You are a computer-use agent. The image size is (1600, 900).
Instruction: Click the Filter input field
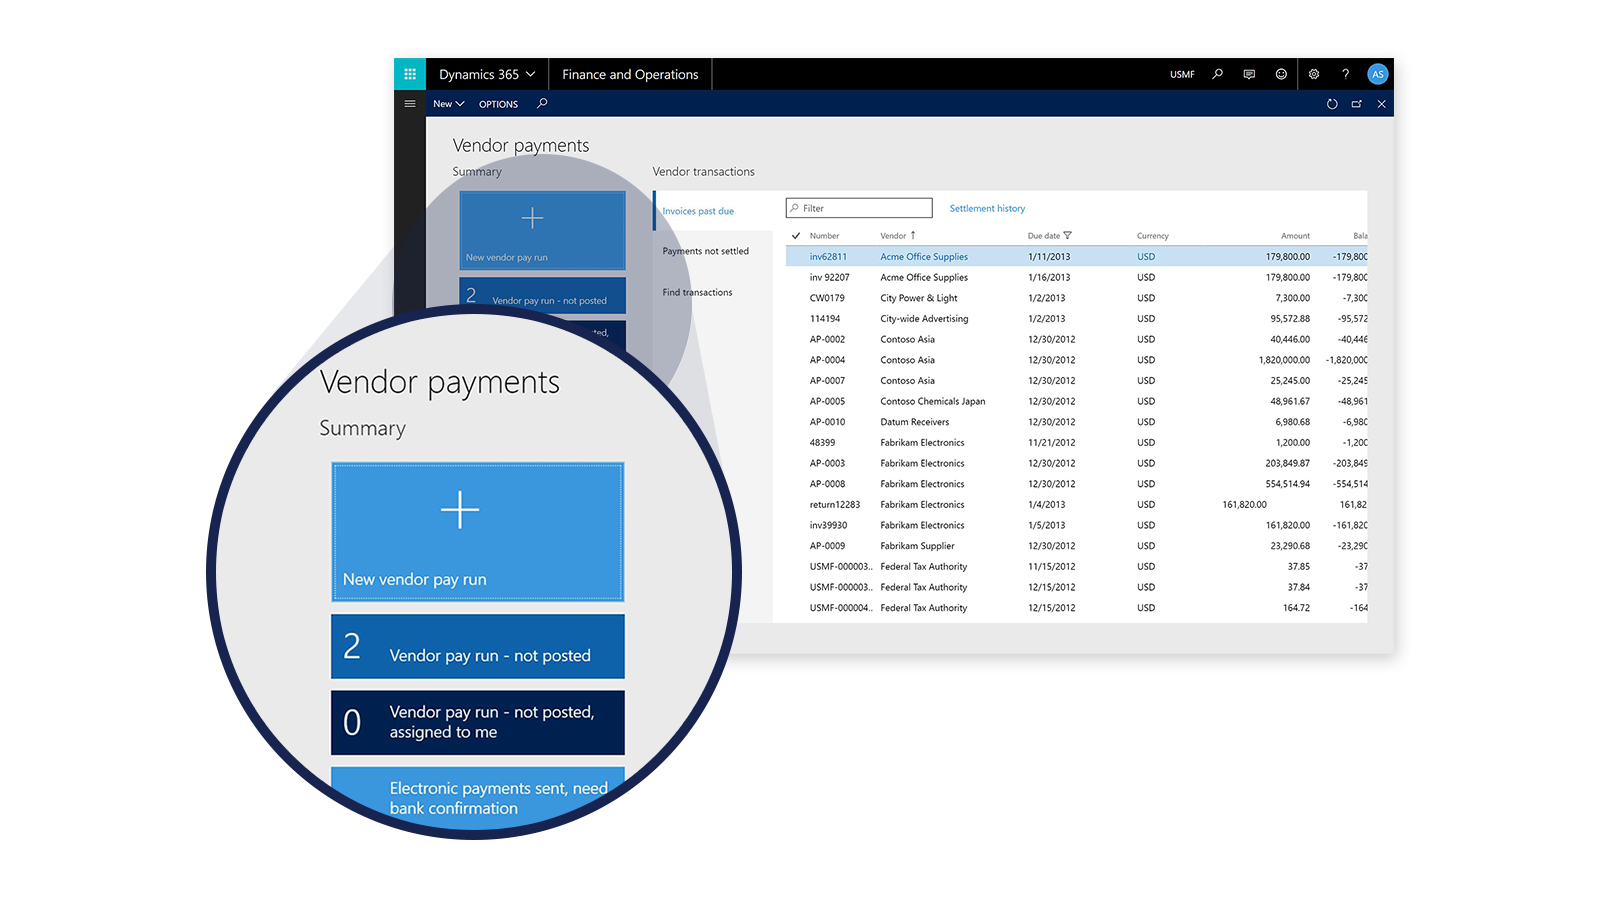coord(859,208)
